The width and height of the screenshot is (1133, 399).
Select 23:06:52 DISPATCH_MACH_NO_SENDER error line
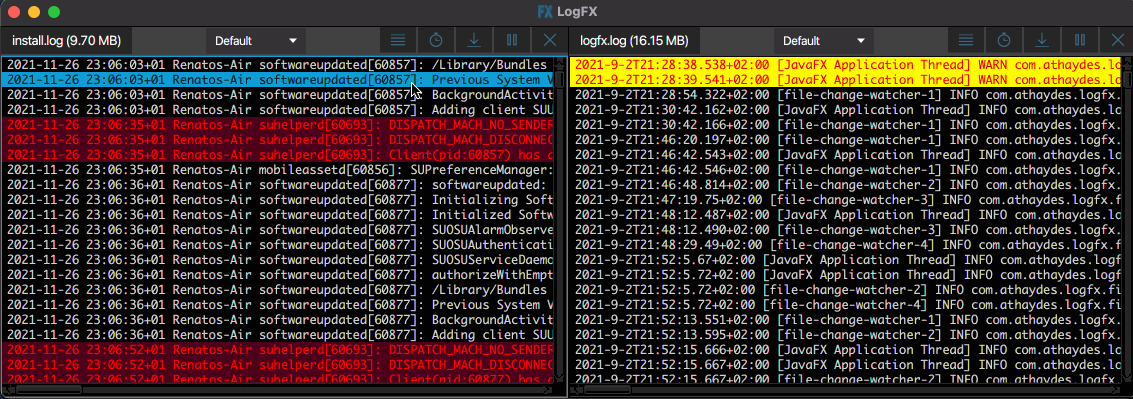278,350
